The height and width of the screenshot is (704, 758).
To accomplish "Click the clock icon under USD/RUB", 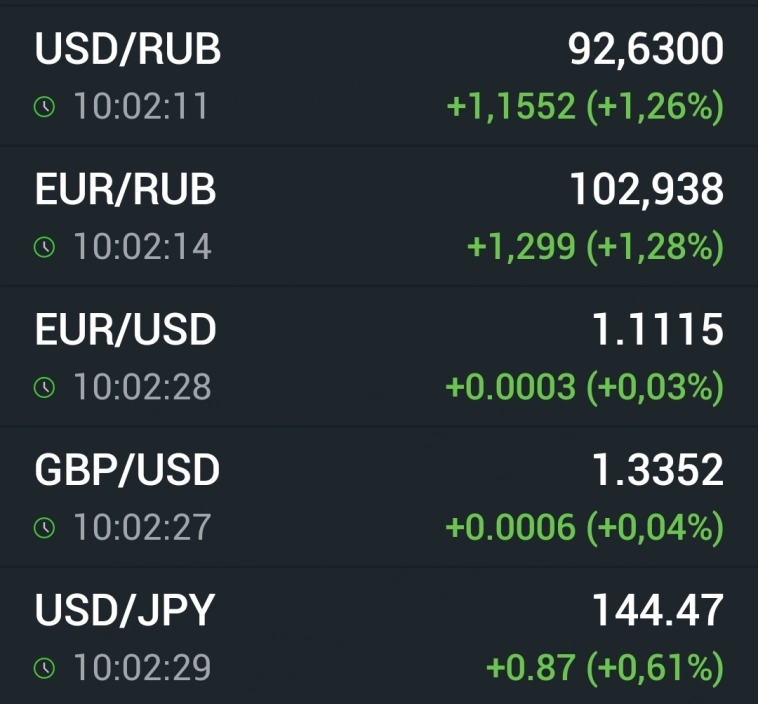I will point(44,107).
